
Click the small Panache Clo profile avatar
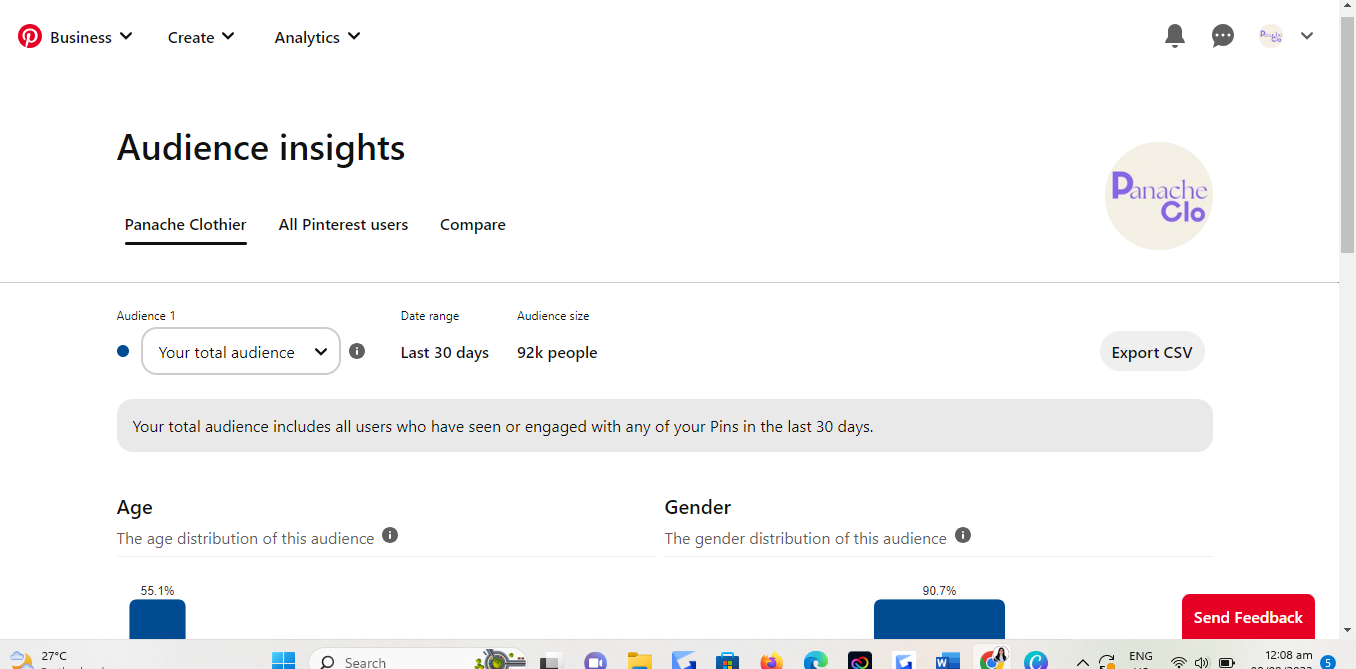pyautogui.click(x=1271, y=36)
